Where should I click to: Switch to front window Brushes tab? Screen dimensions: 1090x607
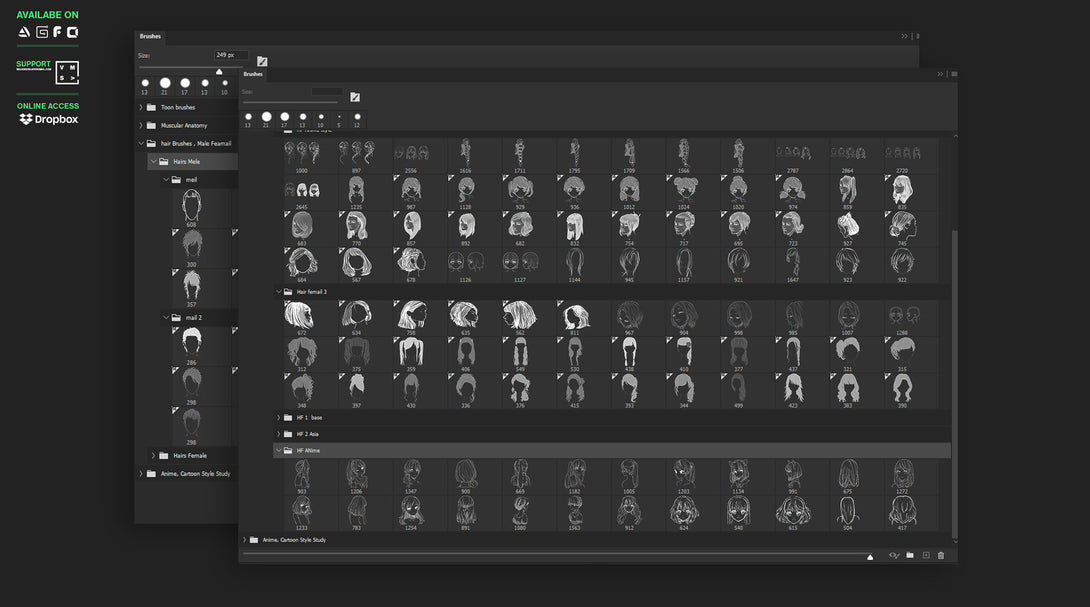(x=253, y=74)
